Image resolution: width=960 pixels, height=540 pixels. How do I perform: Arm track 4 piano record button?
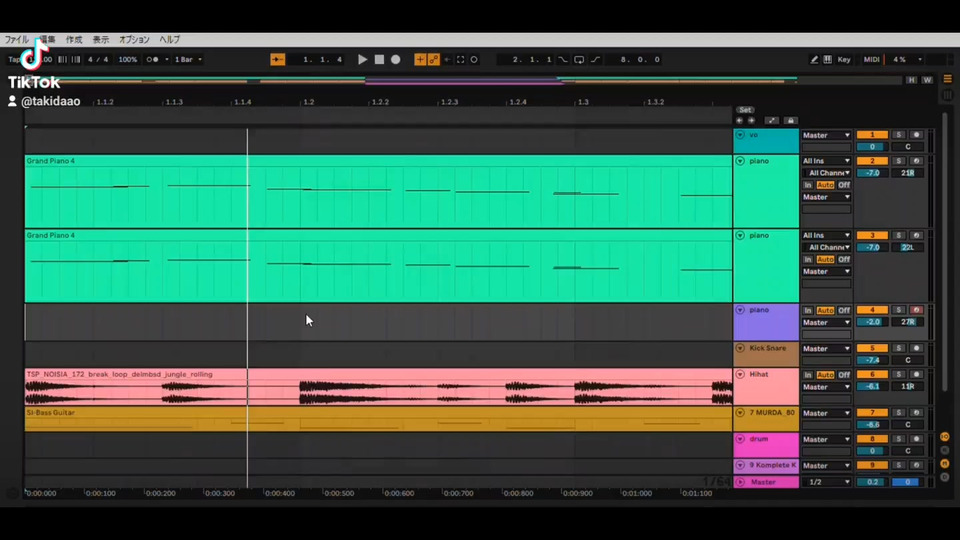pos(916,310)
